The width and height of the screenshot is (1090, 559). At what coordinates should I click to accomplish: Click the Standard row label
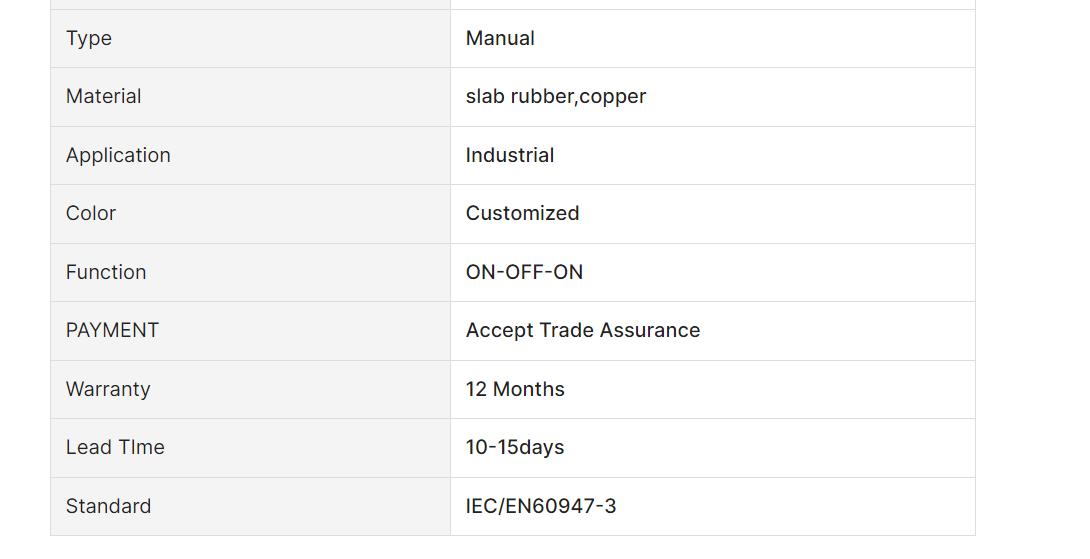tap(108, 506)
